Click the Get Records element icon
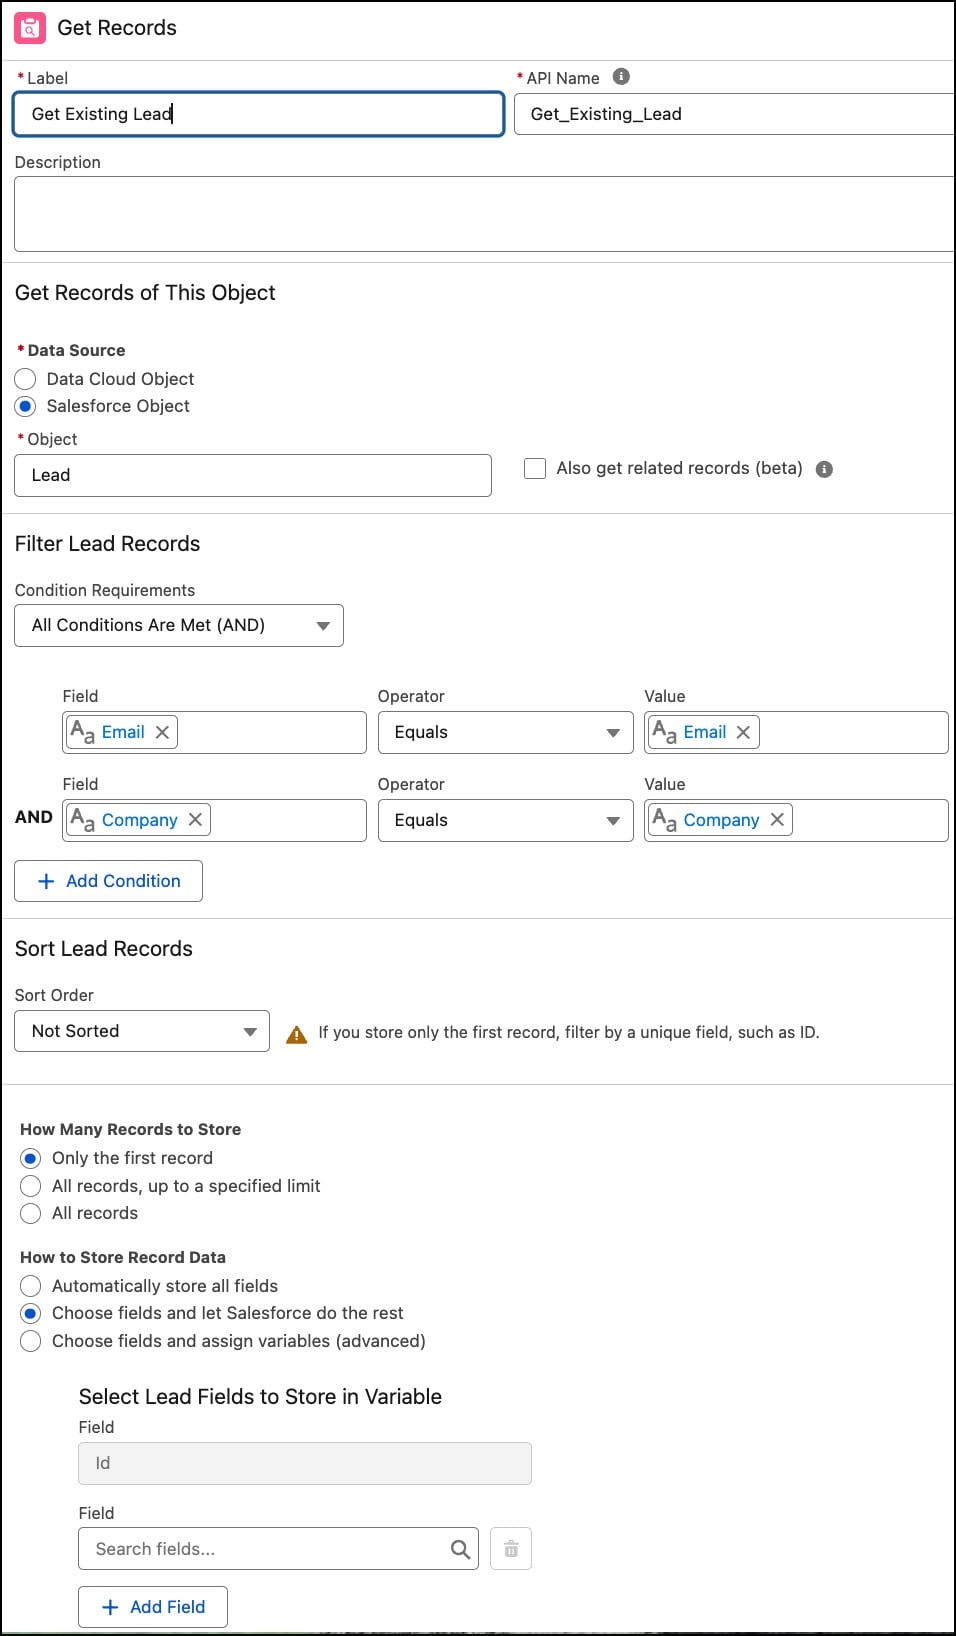 [30, 28]
